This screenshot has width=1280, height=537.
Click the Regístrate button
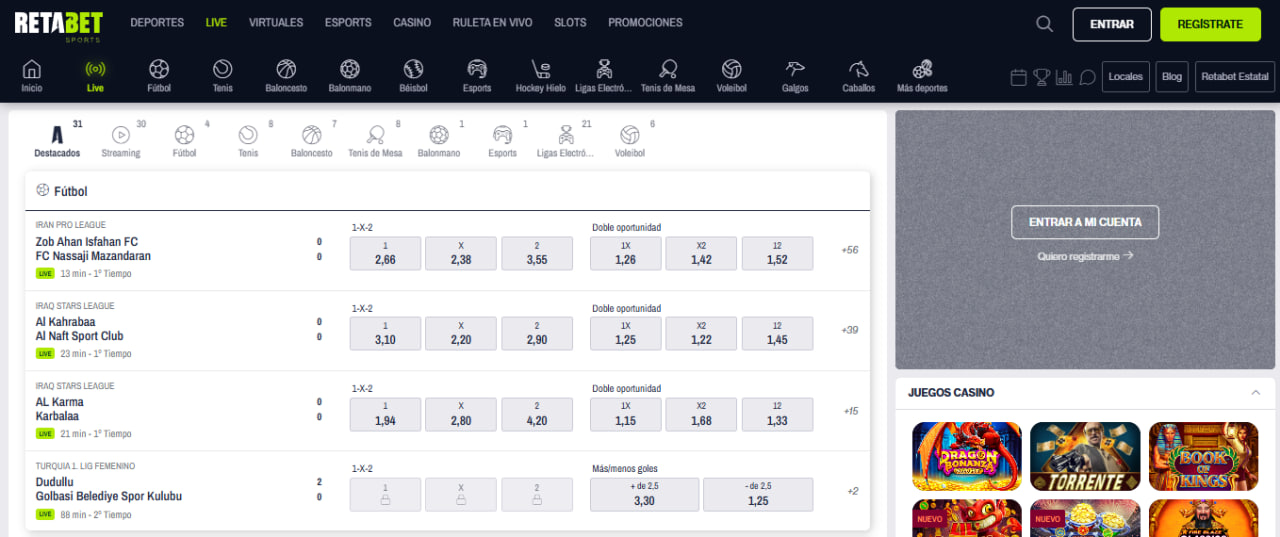[1210, 24]
